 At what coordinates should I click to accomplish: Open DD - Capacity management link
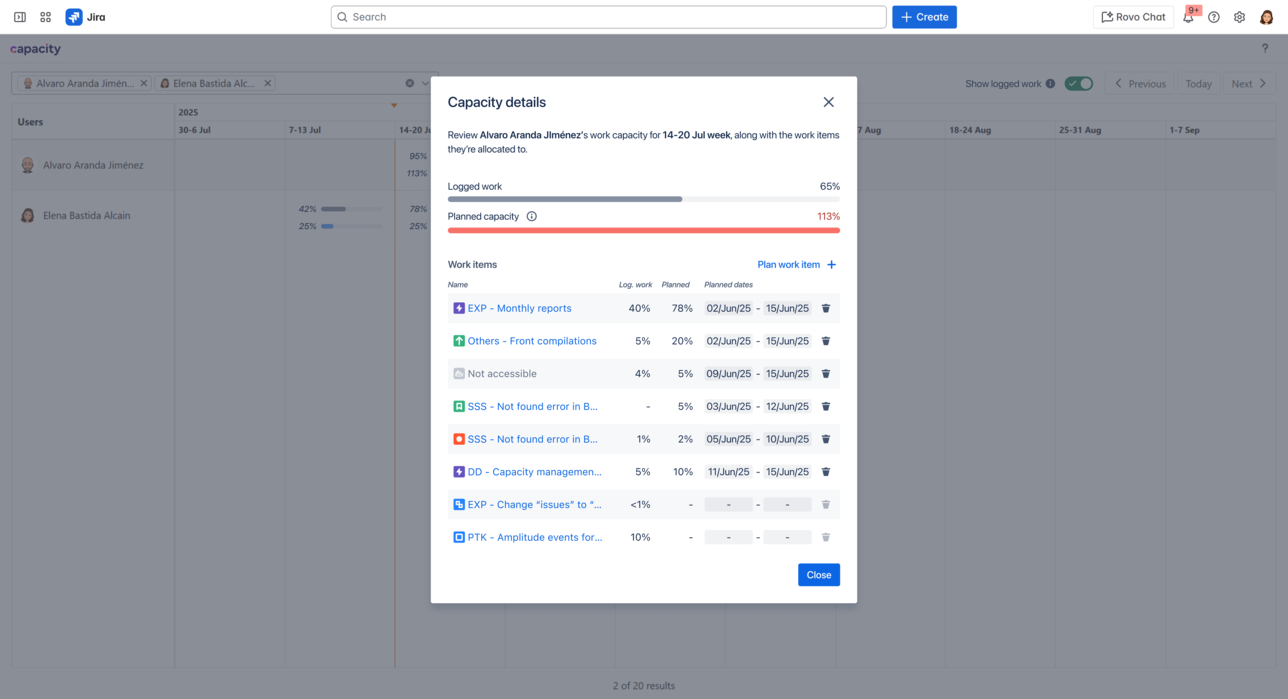[535, 472]
